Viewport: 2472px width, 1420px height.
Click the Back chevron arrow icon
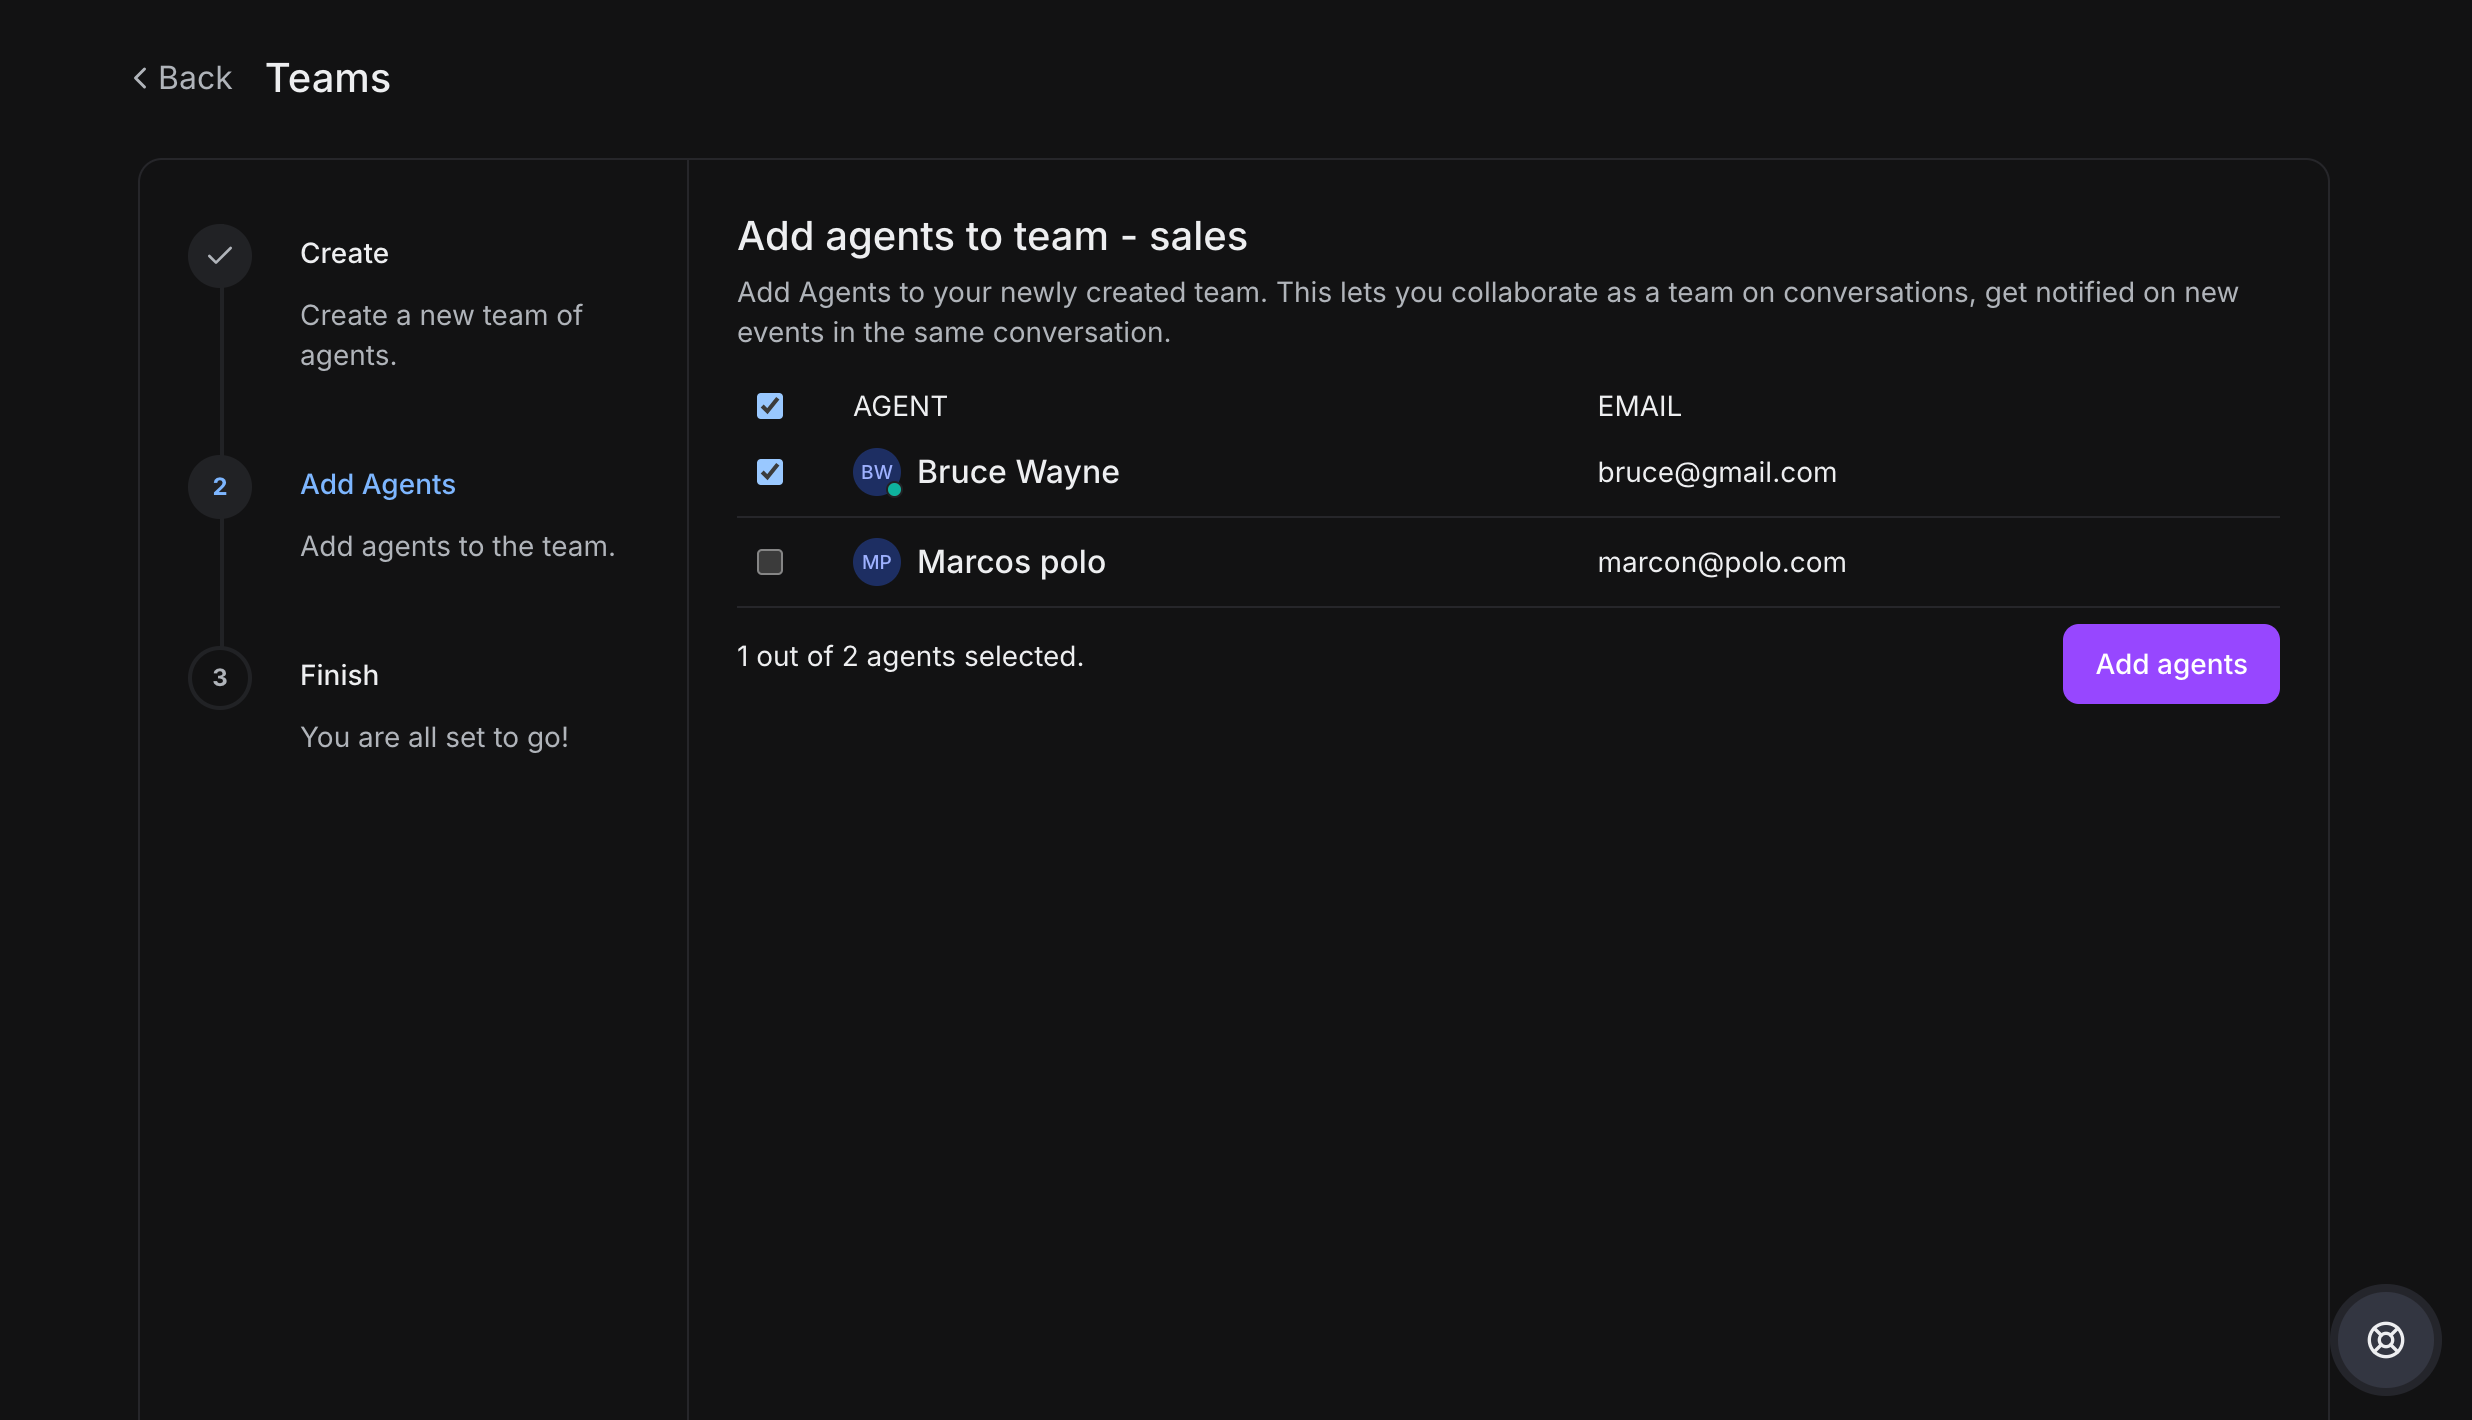140,78
